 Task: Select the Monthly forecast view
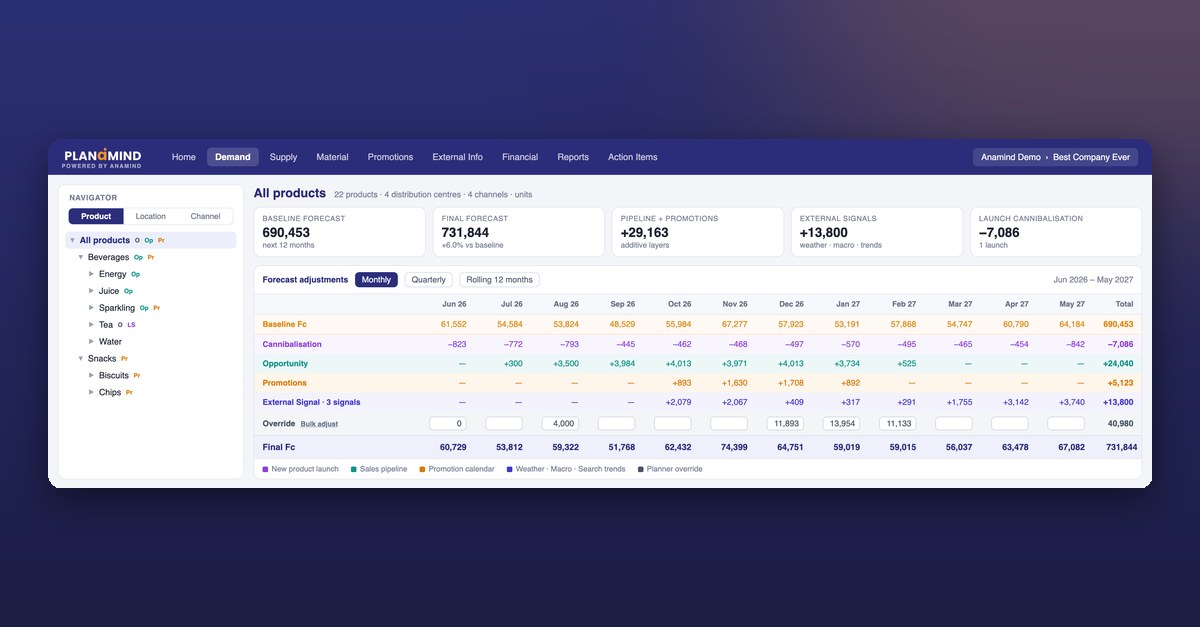click(x=376, y=280)
